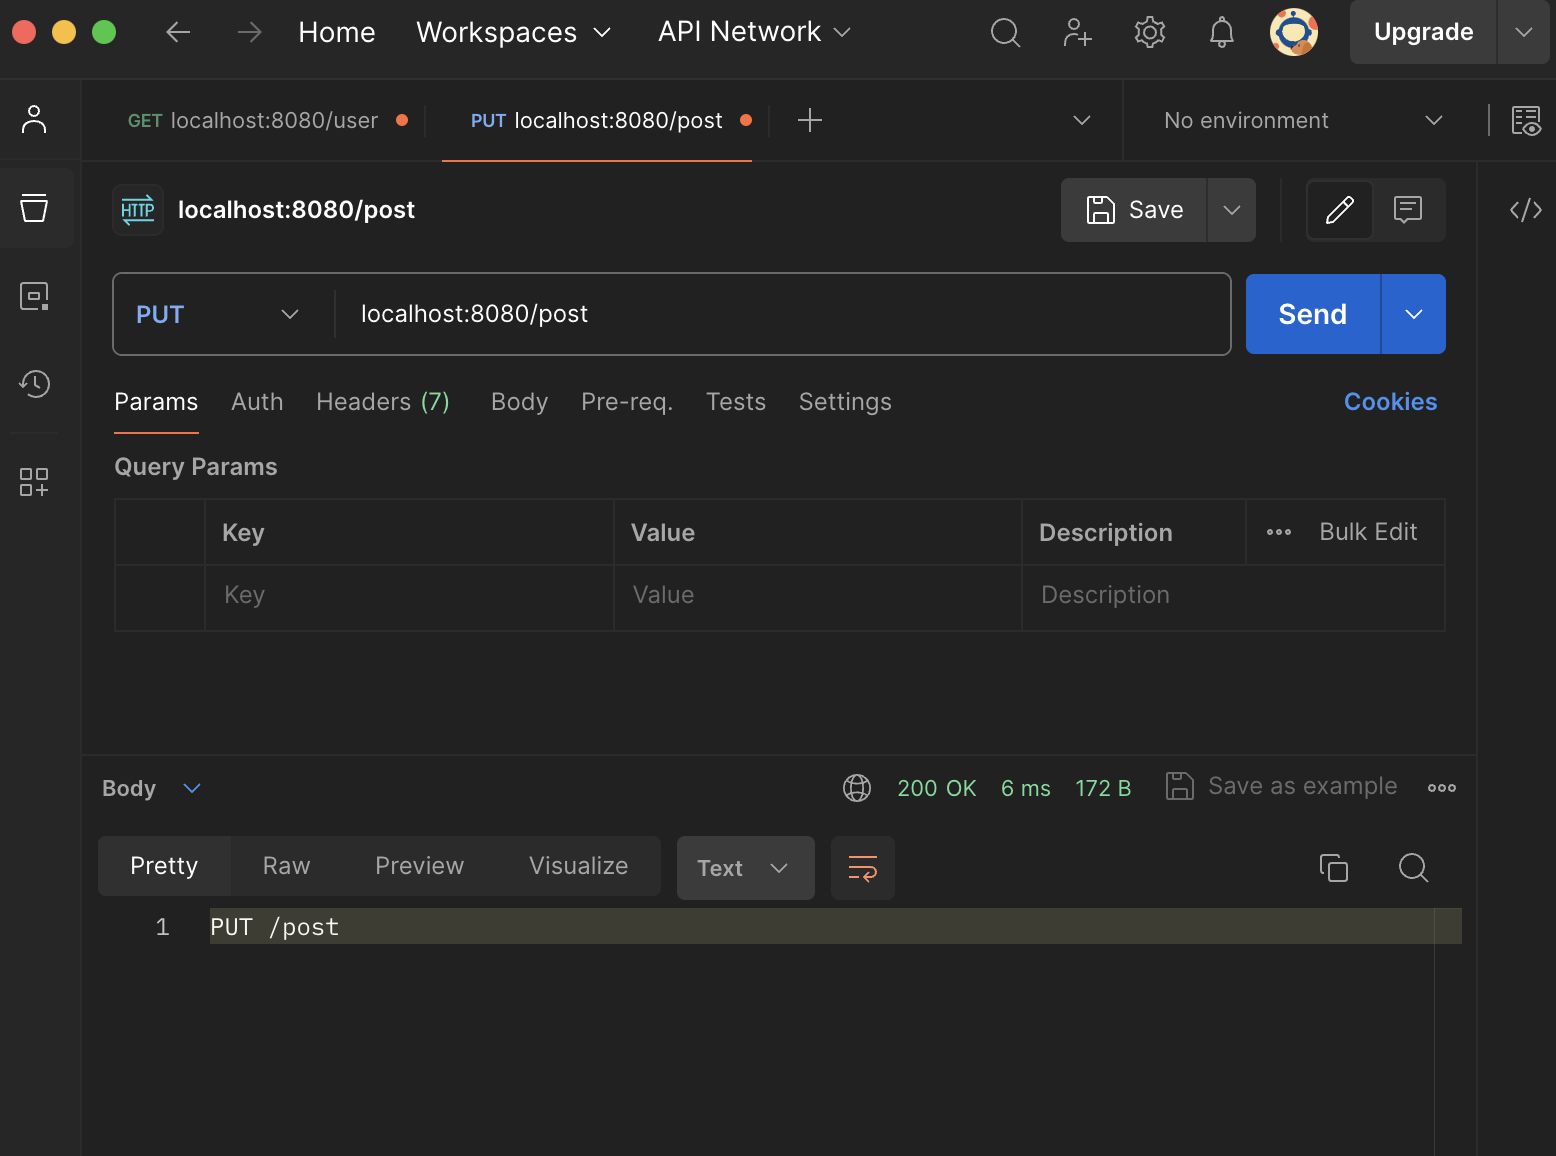This screenshot has width=1556, height=1156.
Task: Open environment quick look icon
Action: point(1526,120)
